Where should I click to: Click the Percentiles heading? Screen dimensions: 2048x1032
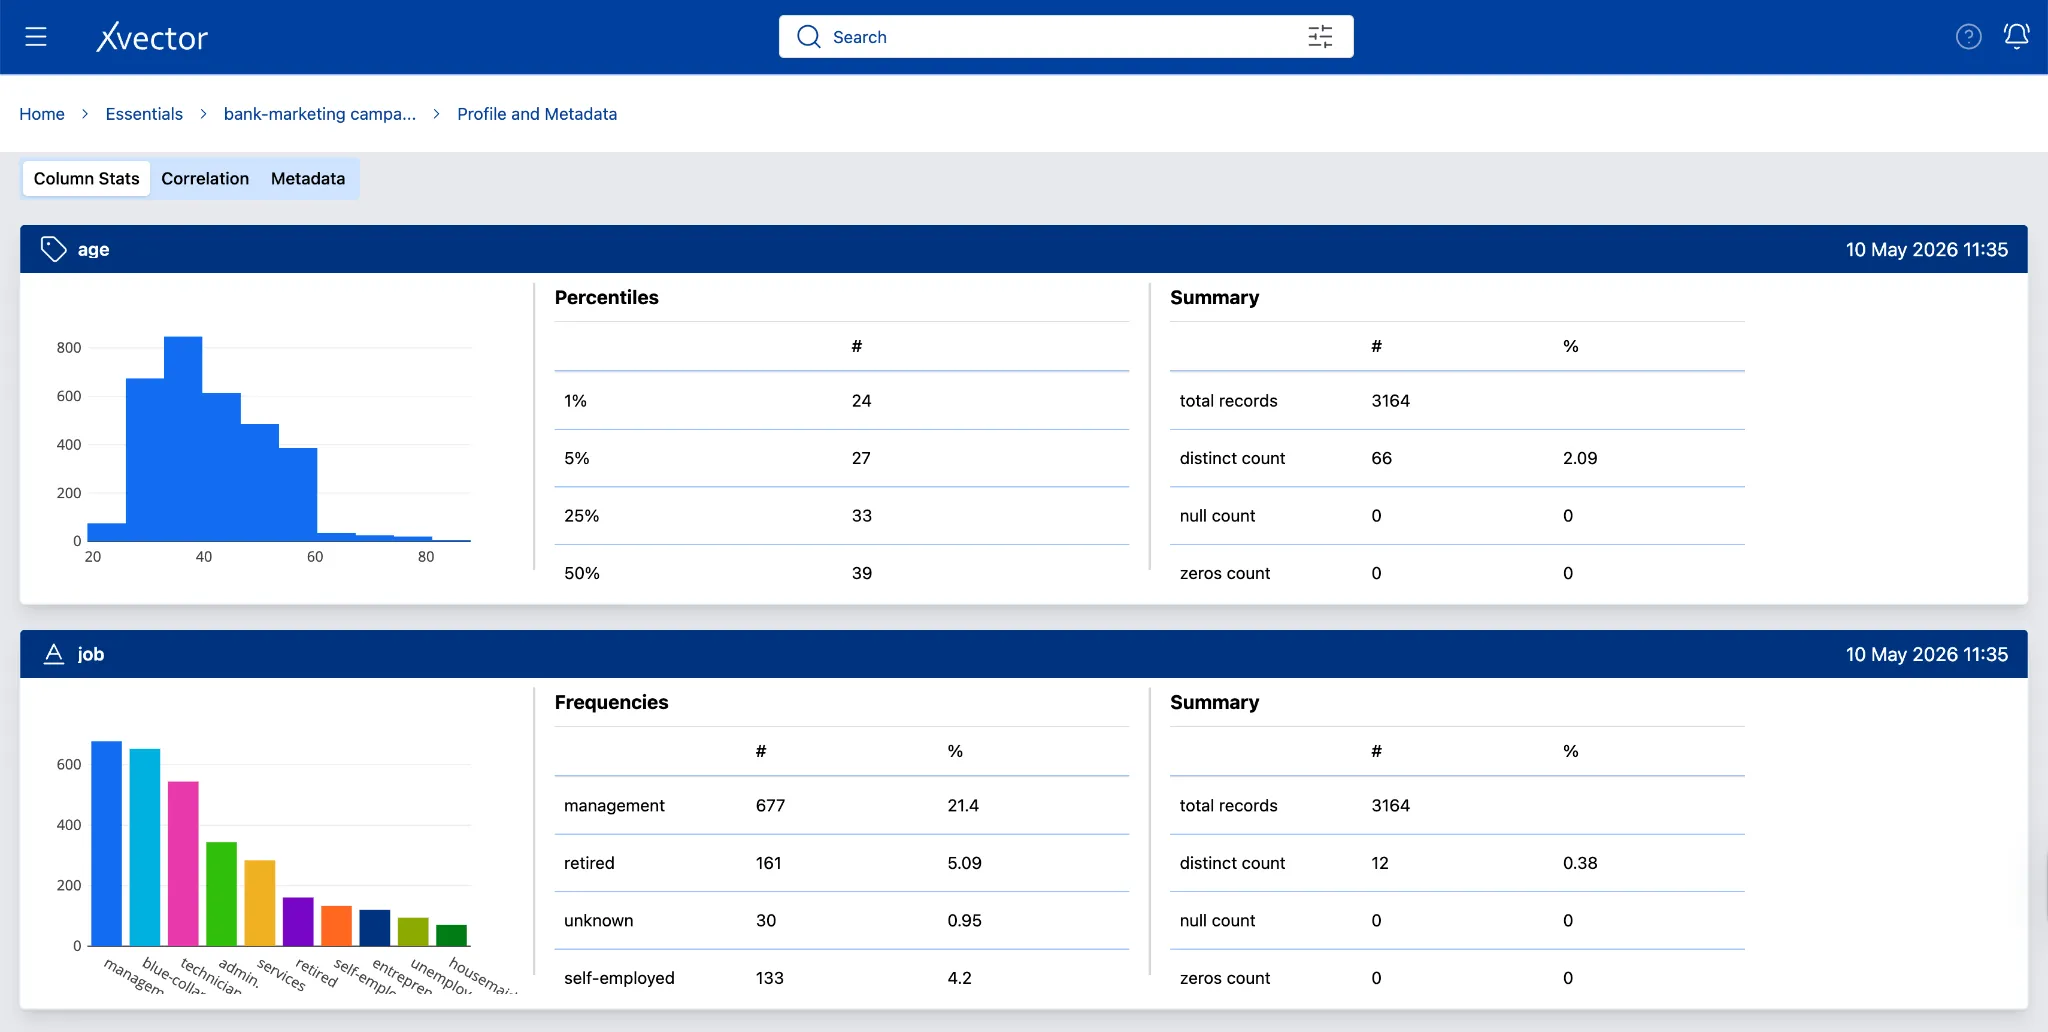coord(607,297)
